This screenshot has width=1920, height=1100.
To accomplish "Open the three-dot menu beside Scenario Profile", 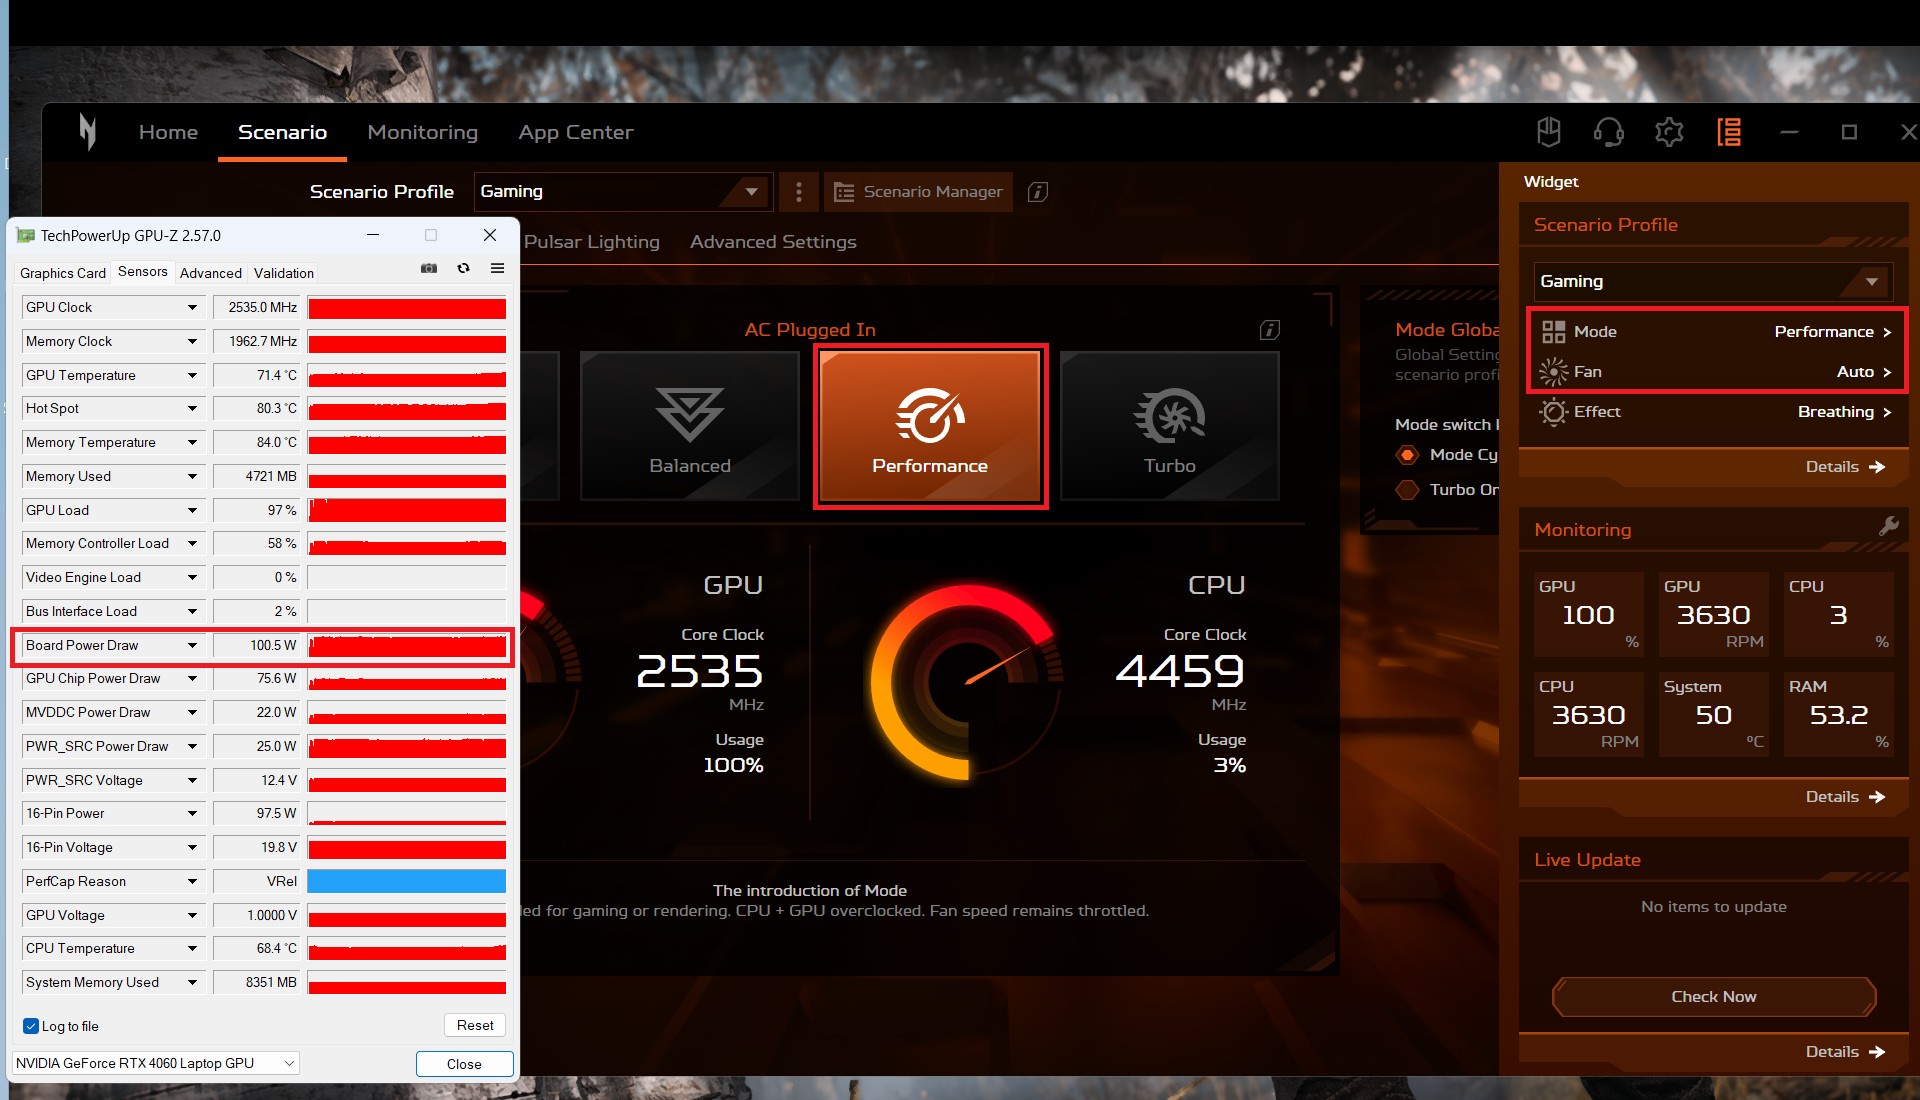I will pos(797,192).
